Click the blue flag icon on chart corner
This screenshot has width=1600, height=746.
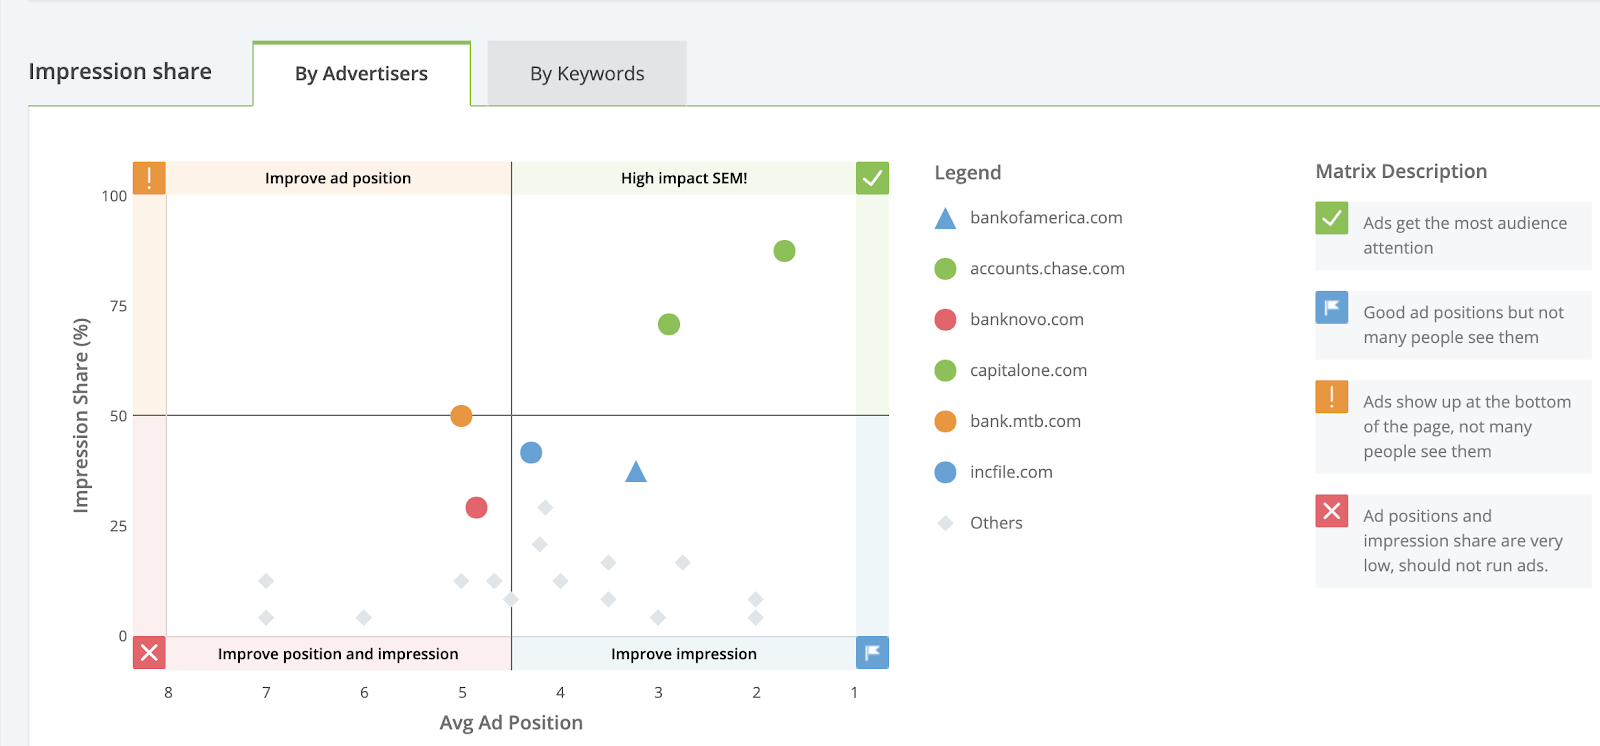click(x=872, y=653)
